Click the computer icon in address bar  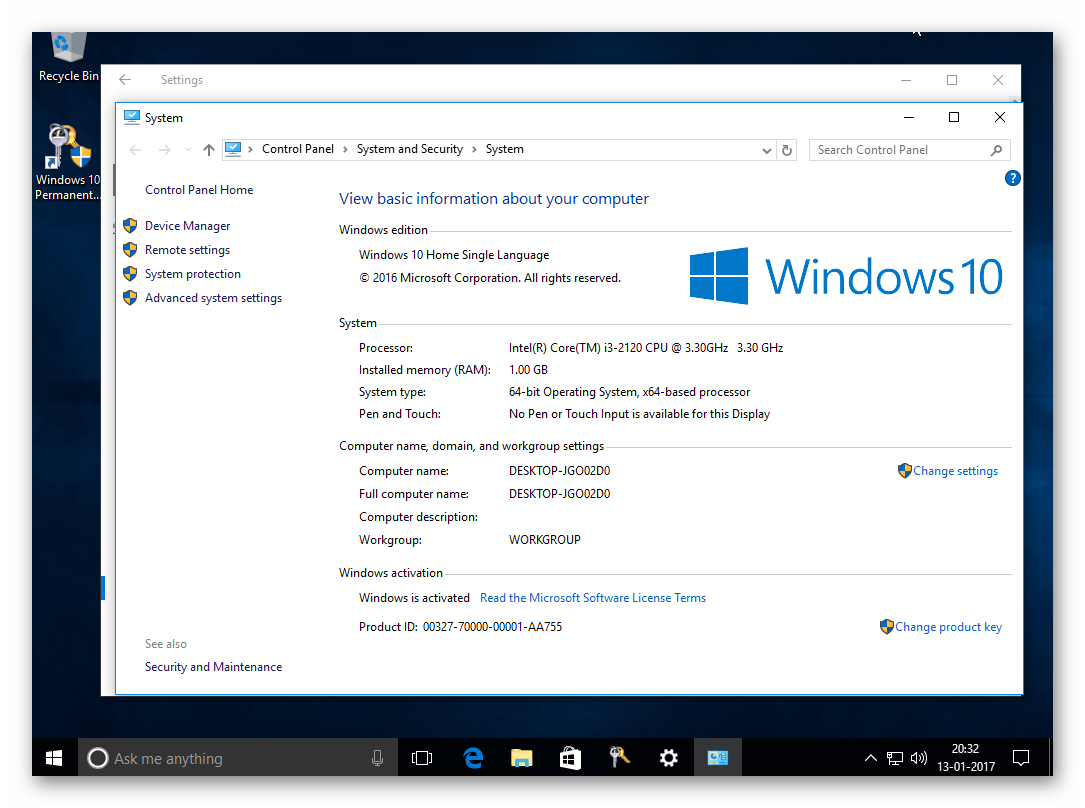coord(233,149)
